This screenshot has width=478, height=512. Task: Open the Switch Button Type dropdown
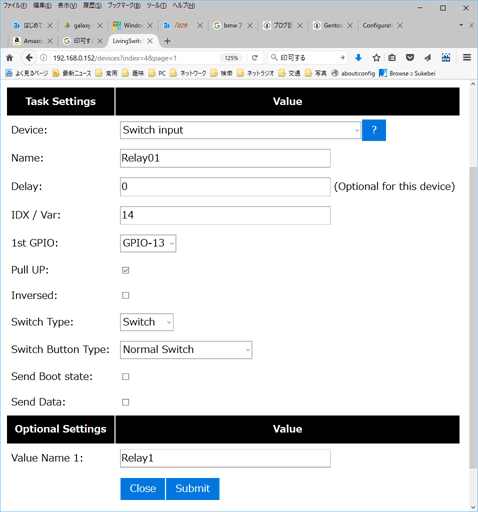click(x=186, y=350)
